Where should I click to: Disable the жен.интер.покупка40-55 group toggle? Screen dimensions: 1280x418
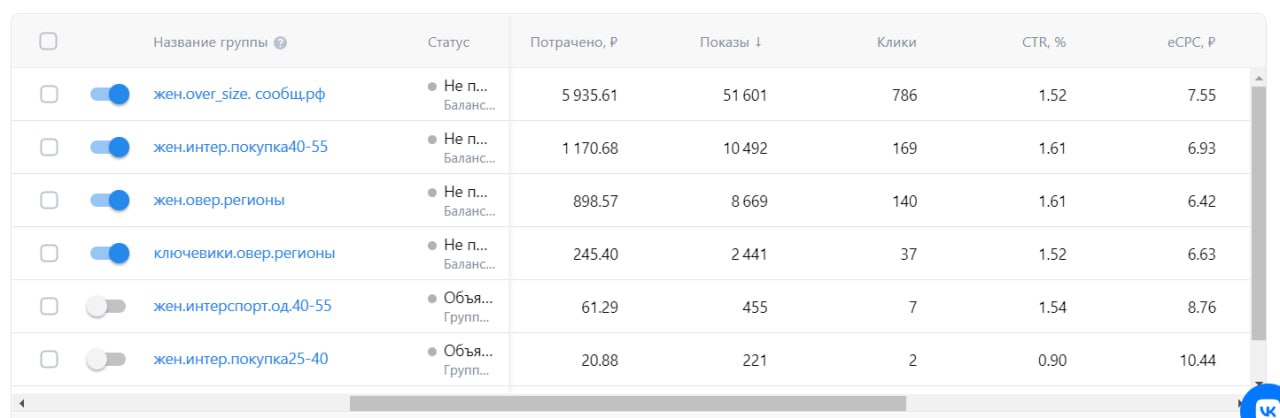point(109,147)
